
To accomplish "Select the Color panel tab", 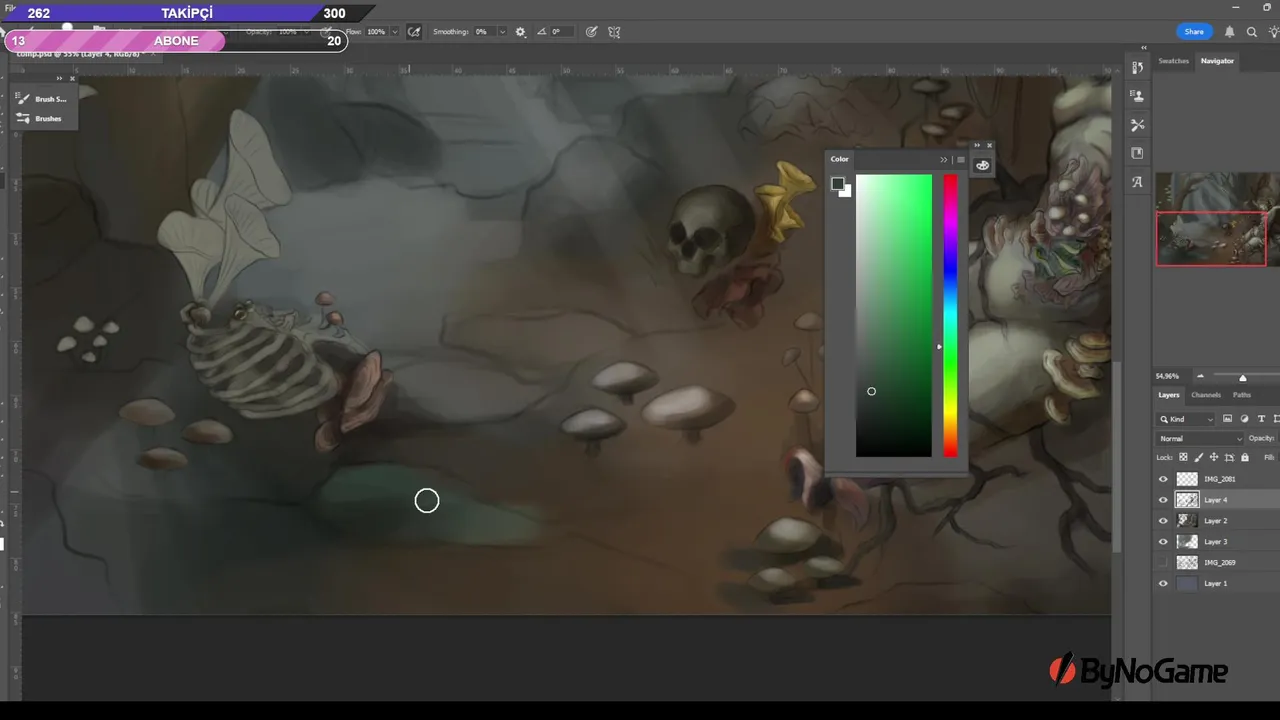I will (840, 159).
